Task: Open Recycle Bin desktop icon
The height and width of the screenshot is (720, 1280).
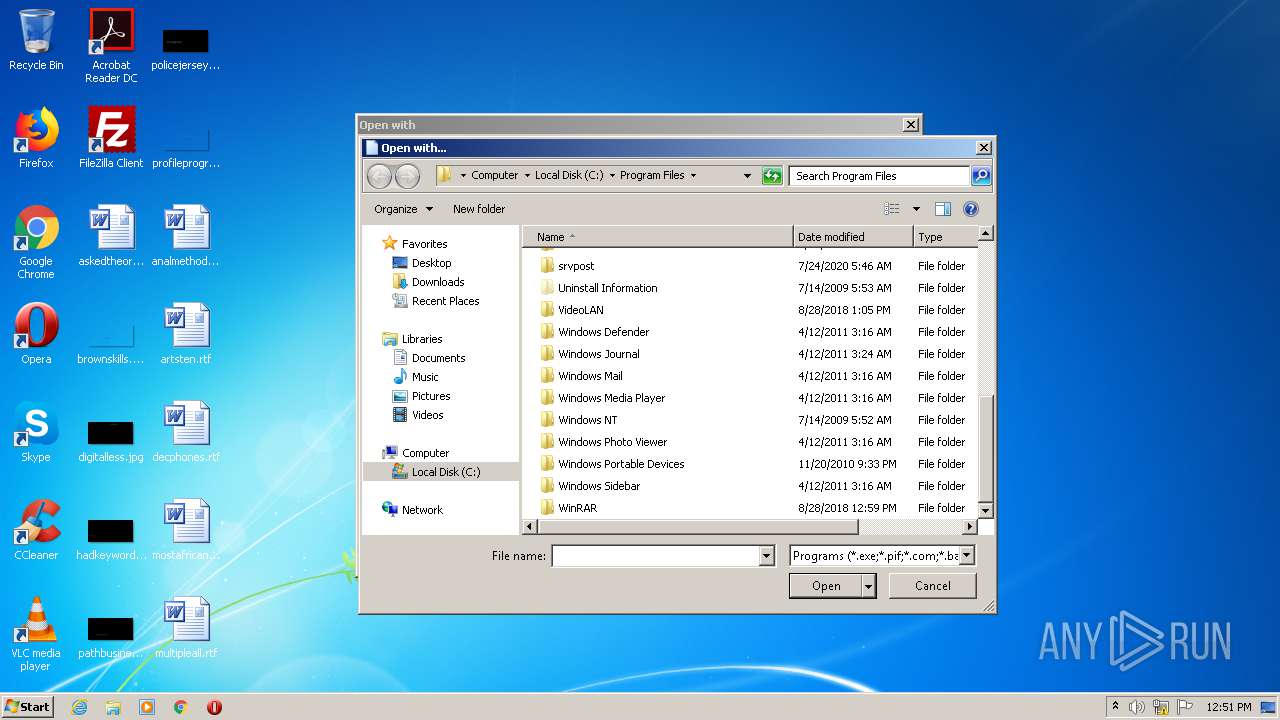Action: pyautogui.click(x=36, y=41)
